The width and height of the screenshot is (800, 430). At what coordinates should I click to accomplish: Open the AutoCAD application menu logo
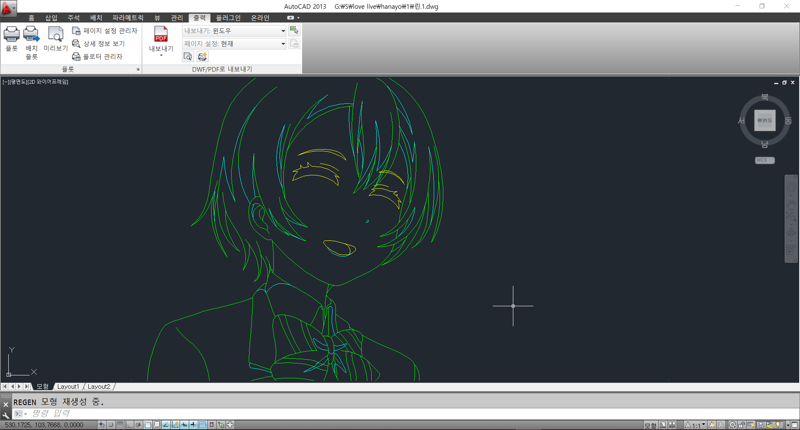click(8, 7)
